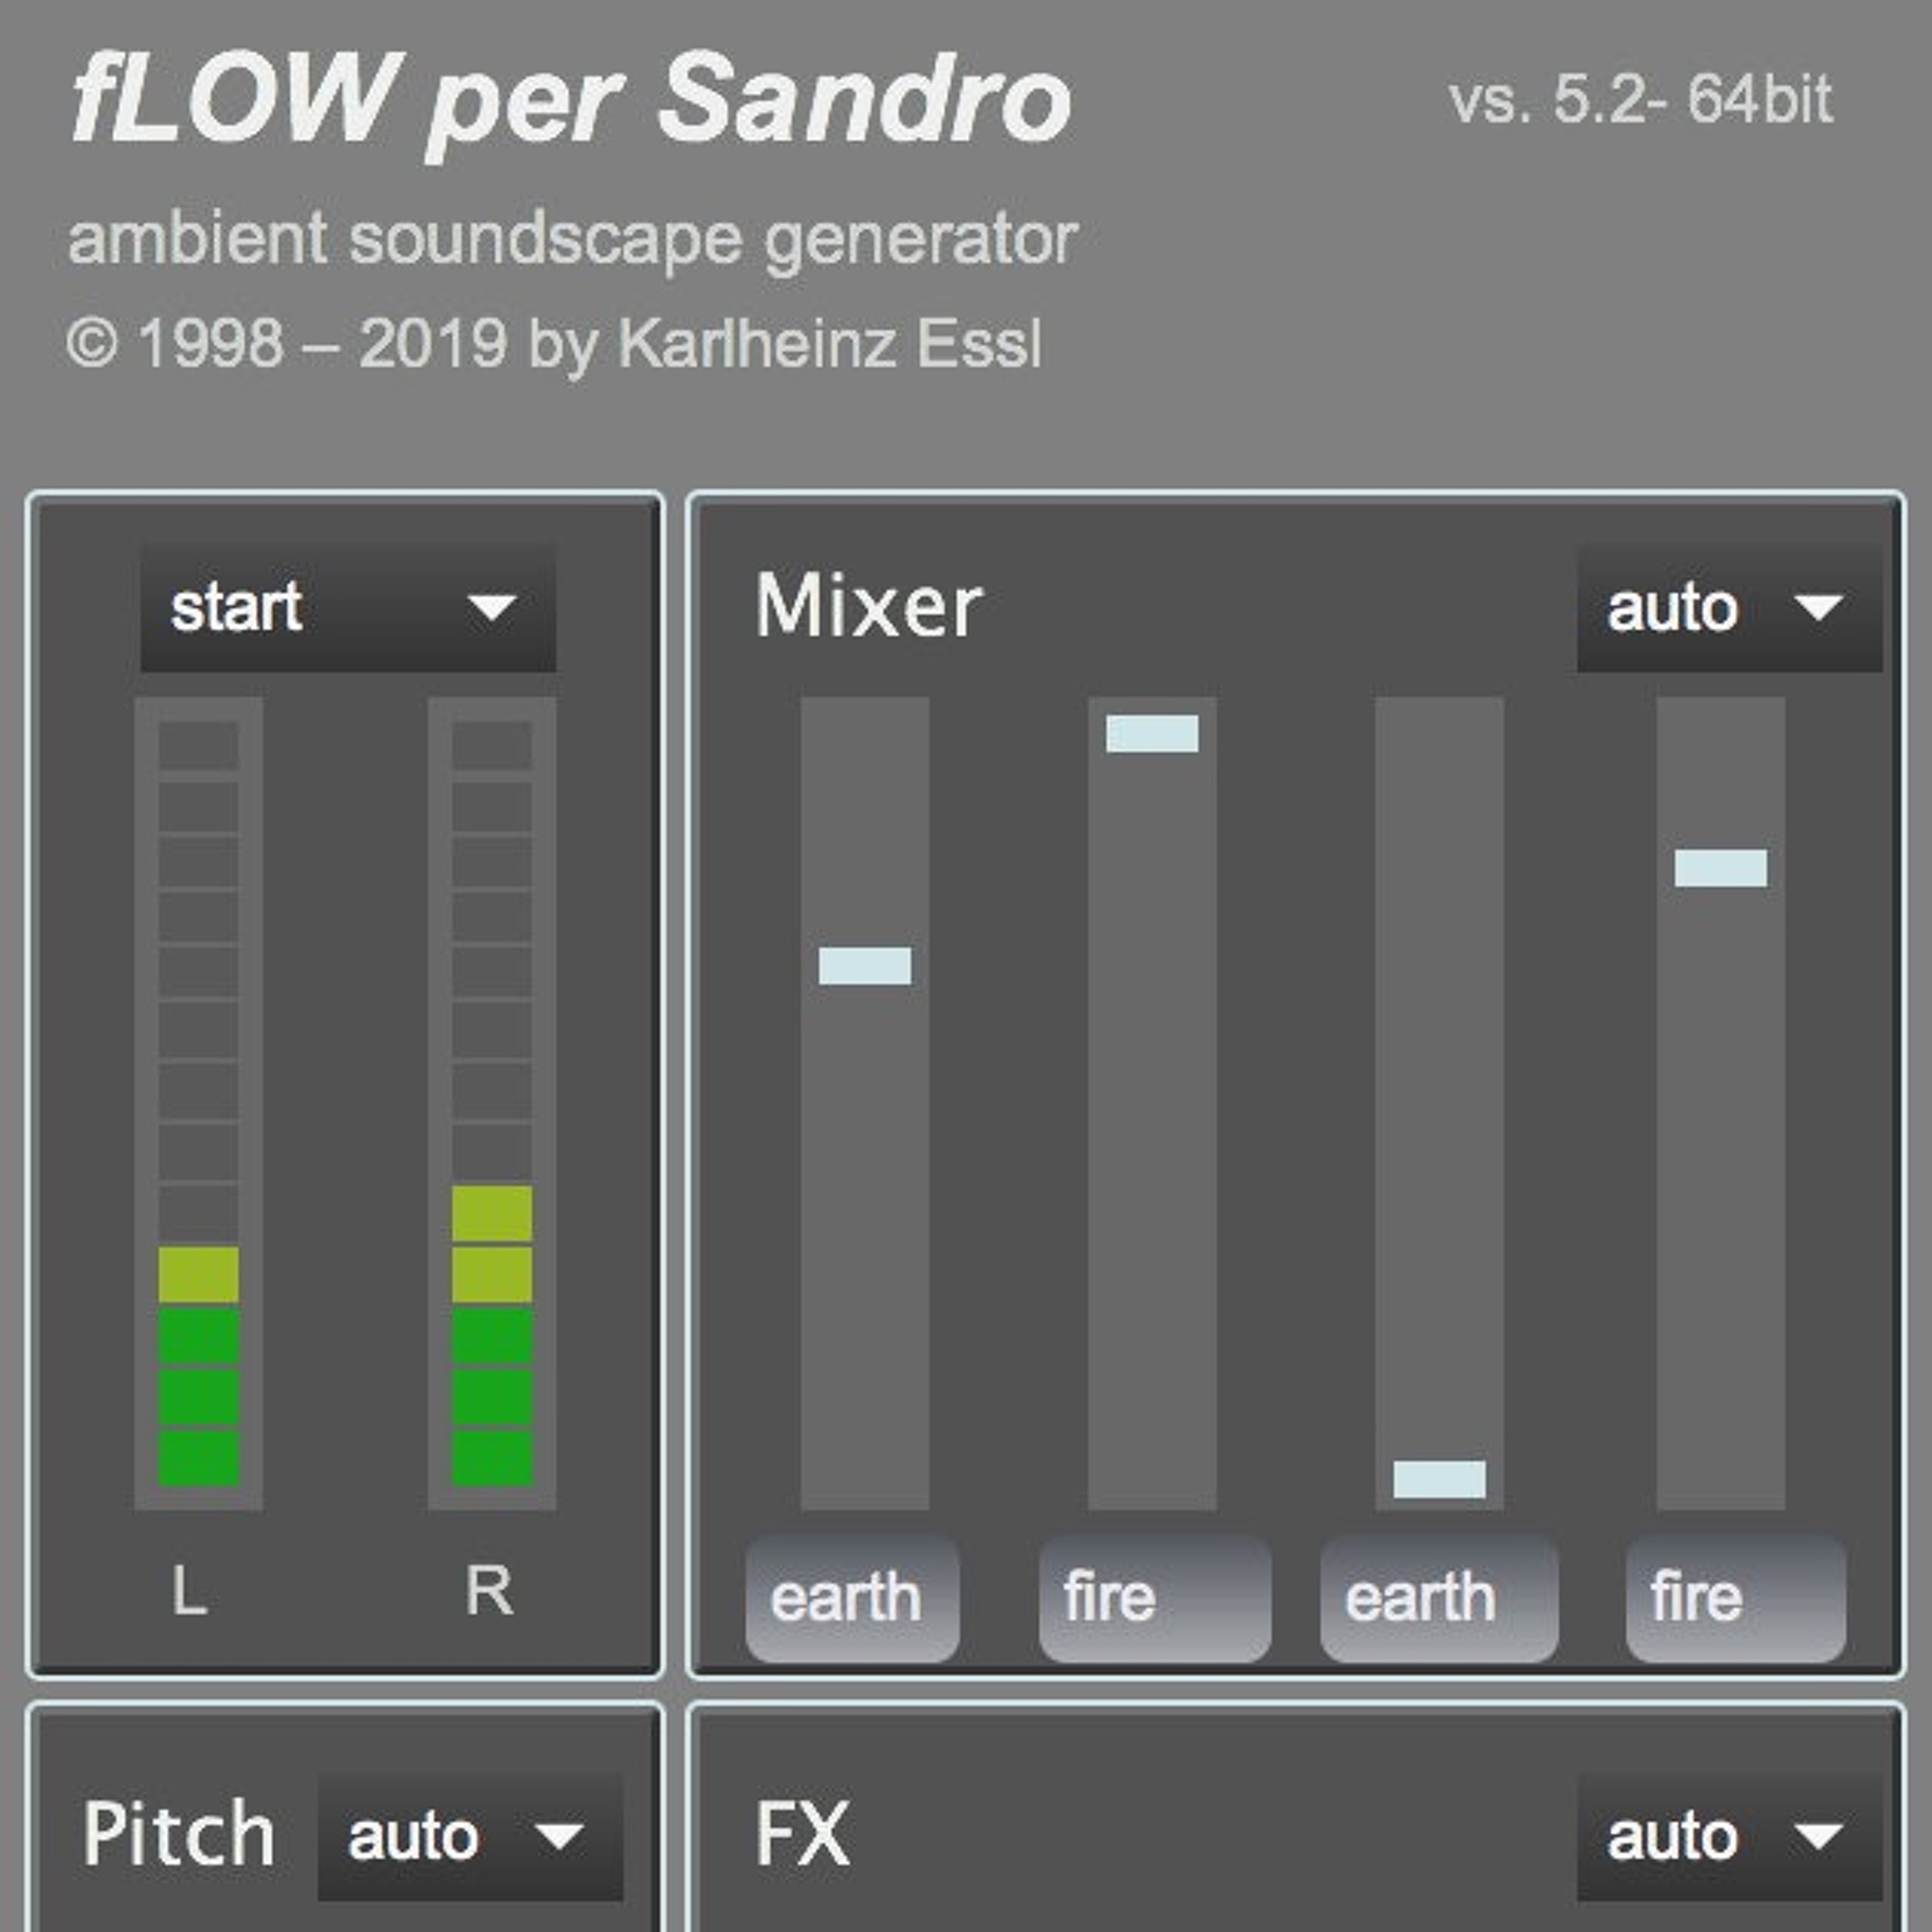
Task: Click the second fire channel button
Action: pos(1736,1599)
